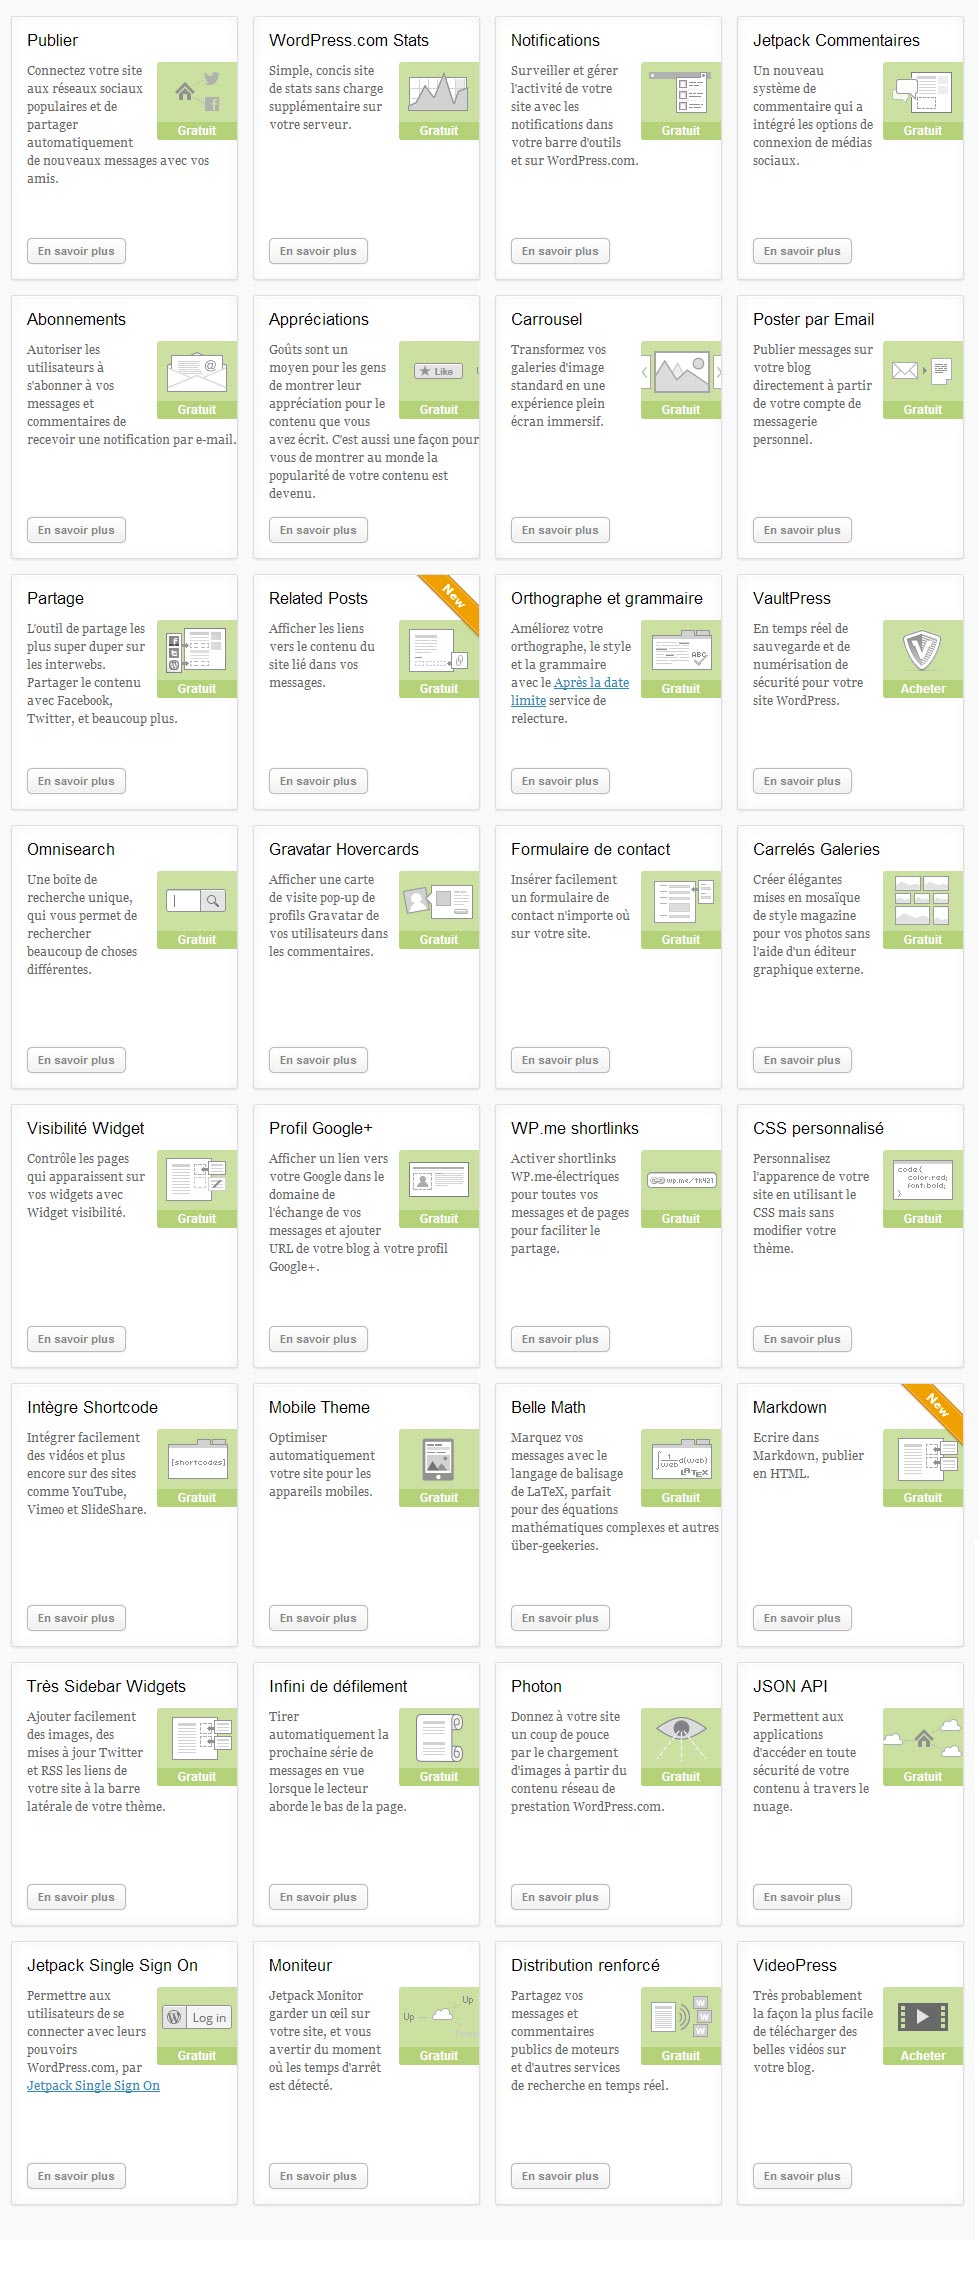Click the "Partage" module title
The height and width of the screenshot is (2273, 980).
click(55, 598)
